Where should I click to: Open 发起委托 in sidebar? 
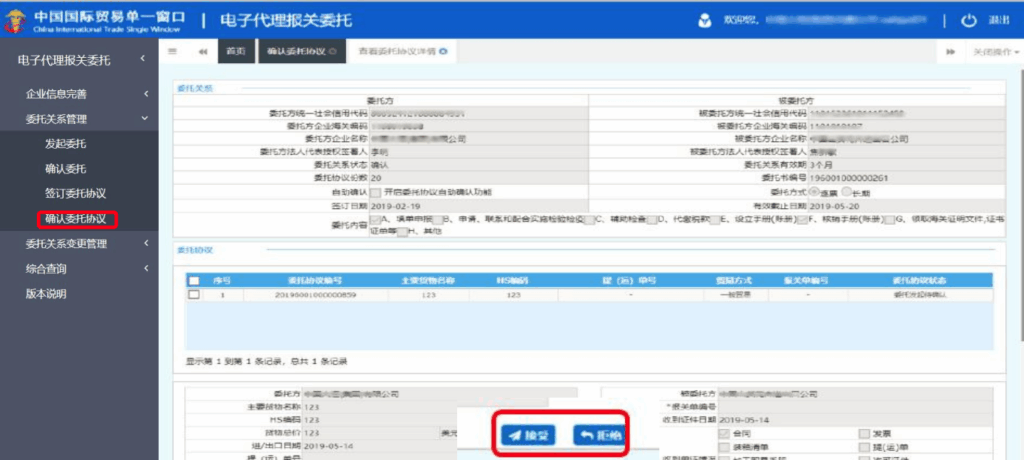click(65, 144)
